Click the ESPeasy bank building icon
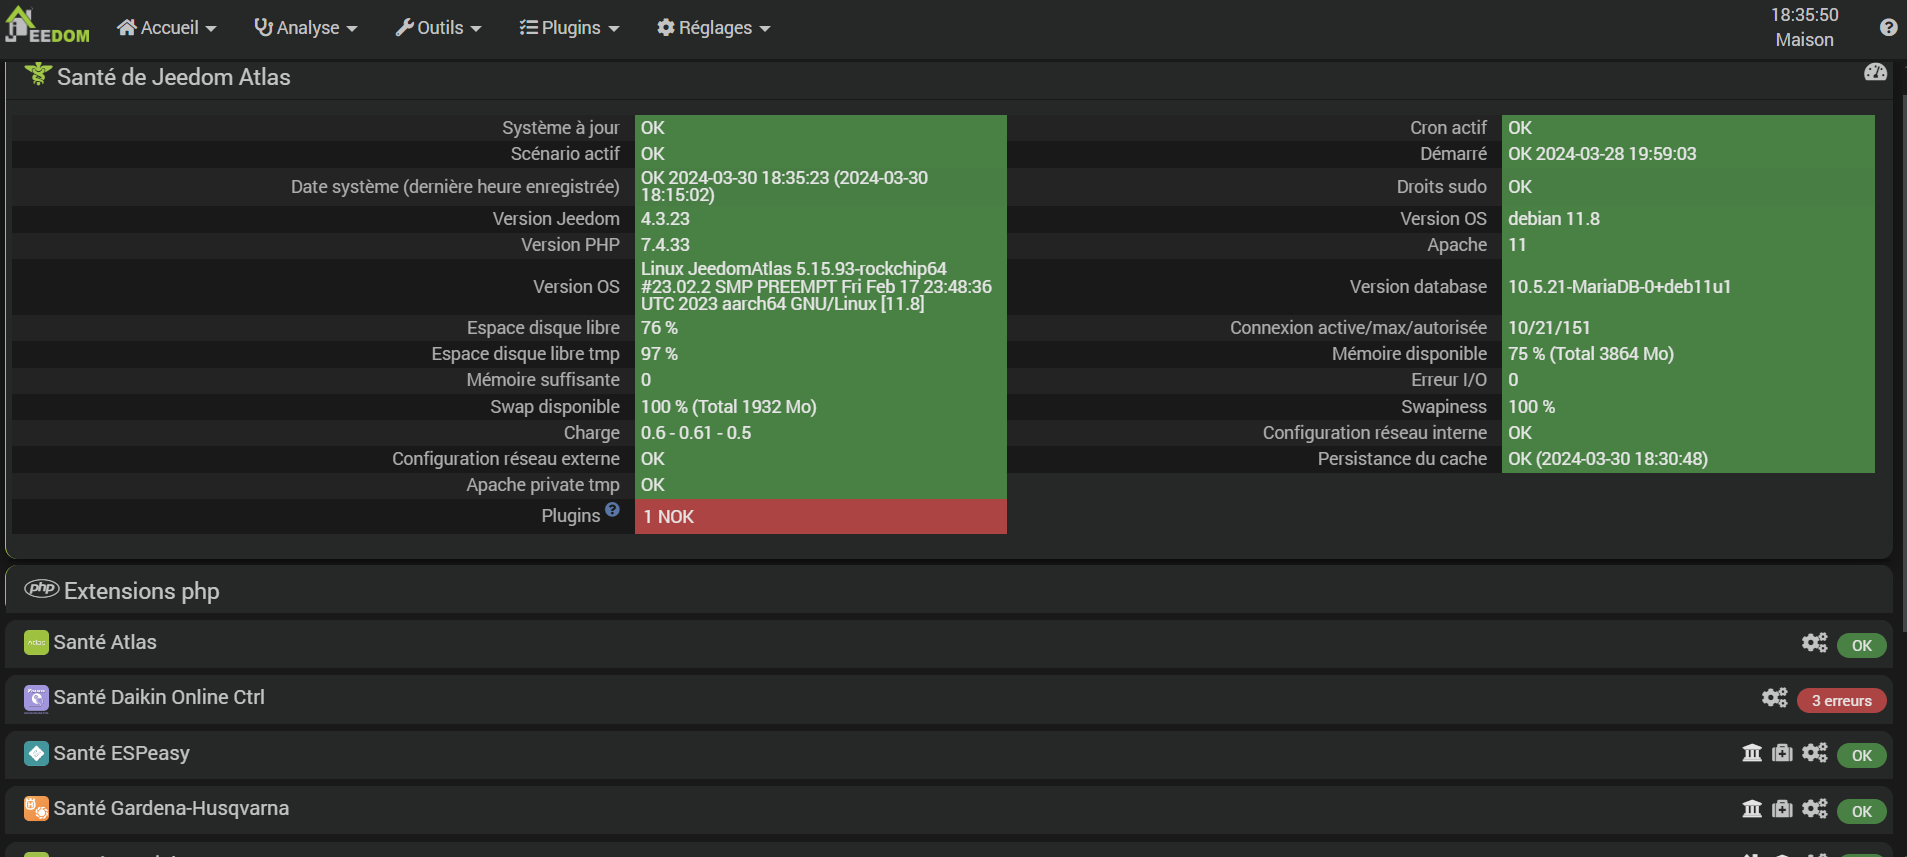Screen dimensions: 1907x857 point(1752,753)
